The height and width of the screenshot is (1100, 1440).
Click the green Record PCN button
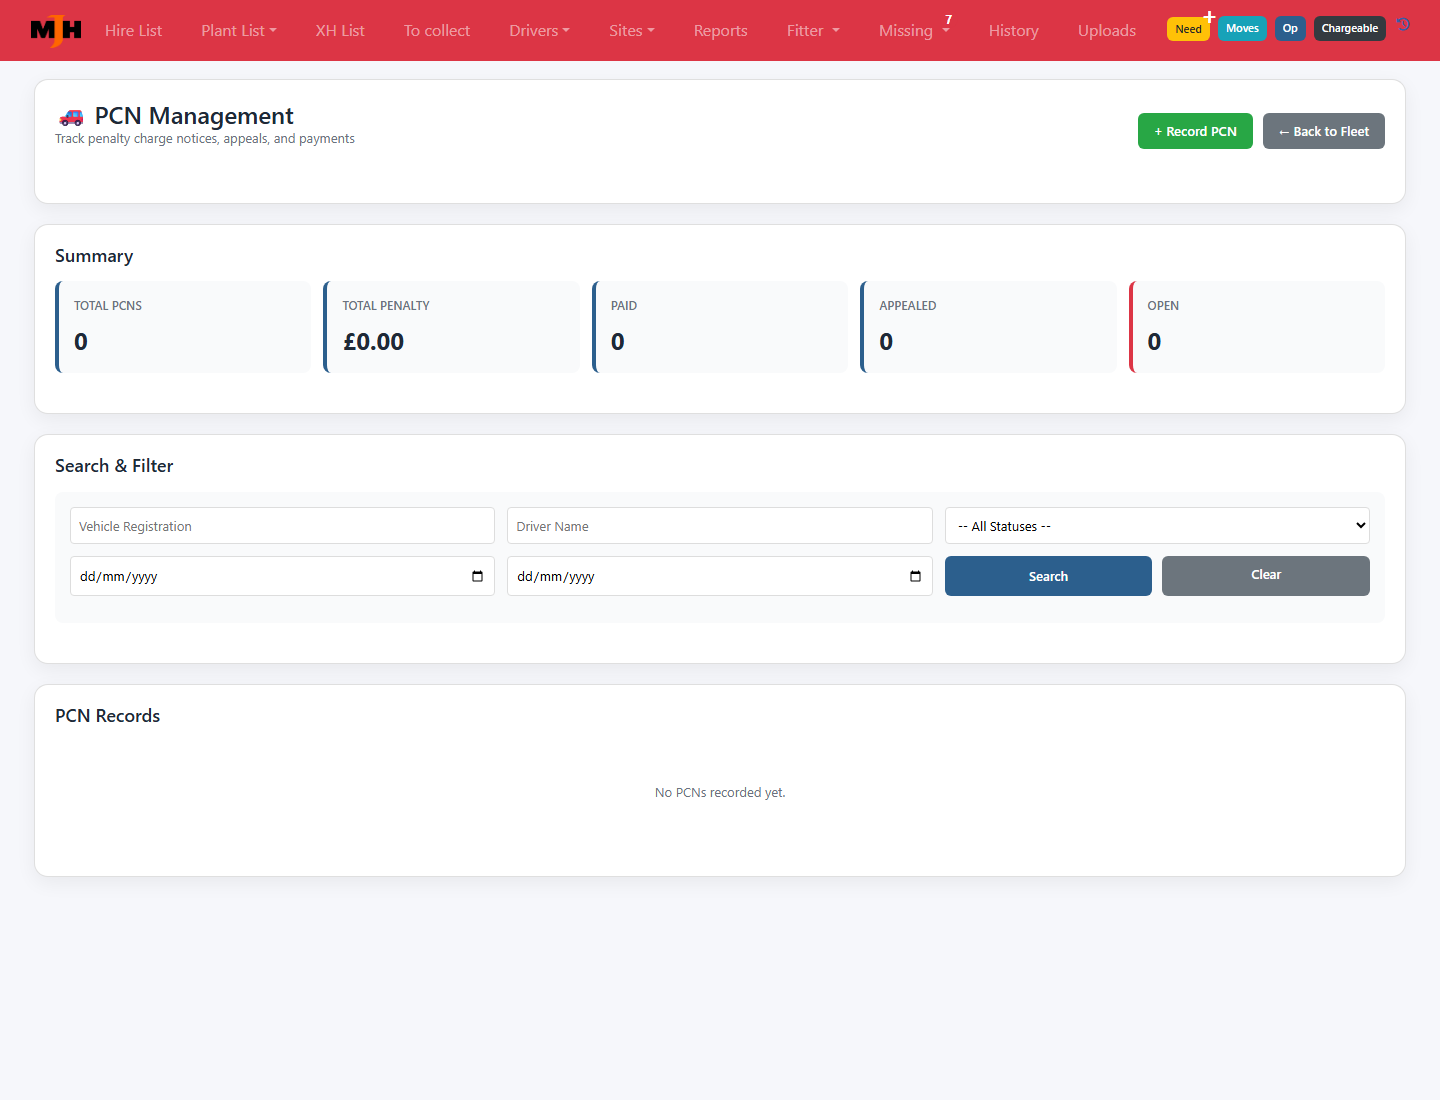click(x=1195, y=131)
